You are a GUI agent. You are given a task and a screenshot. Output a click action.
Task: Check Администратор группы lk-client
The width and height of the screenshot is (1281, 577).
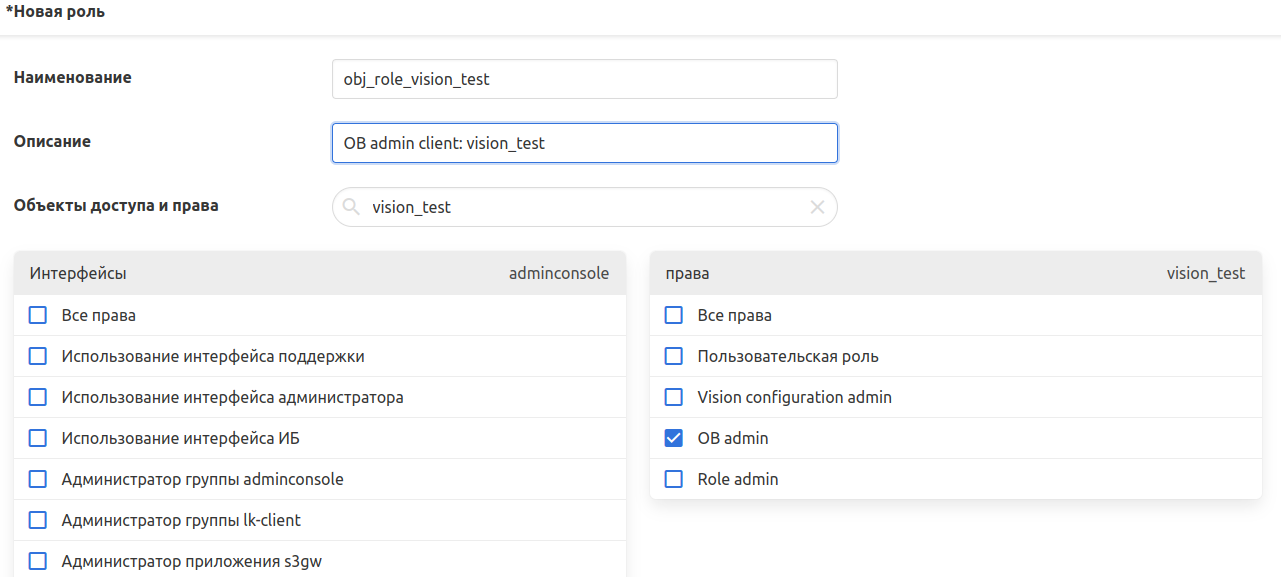pos(38,520)
